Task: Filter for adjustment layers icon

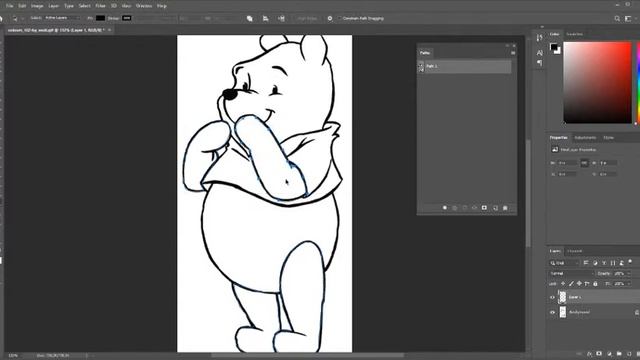Action: pyautogui.click(x=595, y=263)
